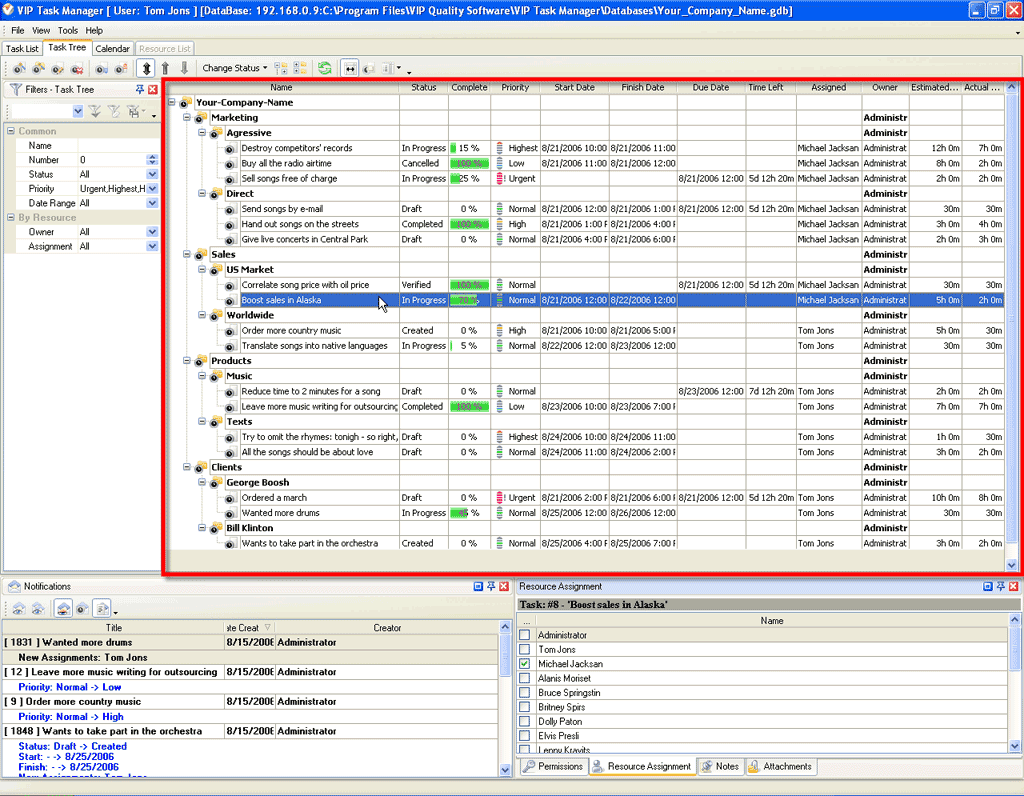Check the Tom Jons resource checkbox

click(525, 650)
